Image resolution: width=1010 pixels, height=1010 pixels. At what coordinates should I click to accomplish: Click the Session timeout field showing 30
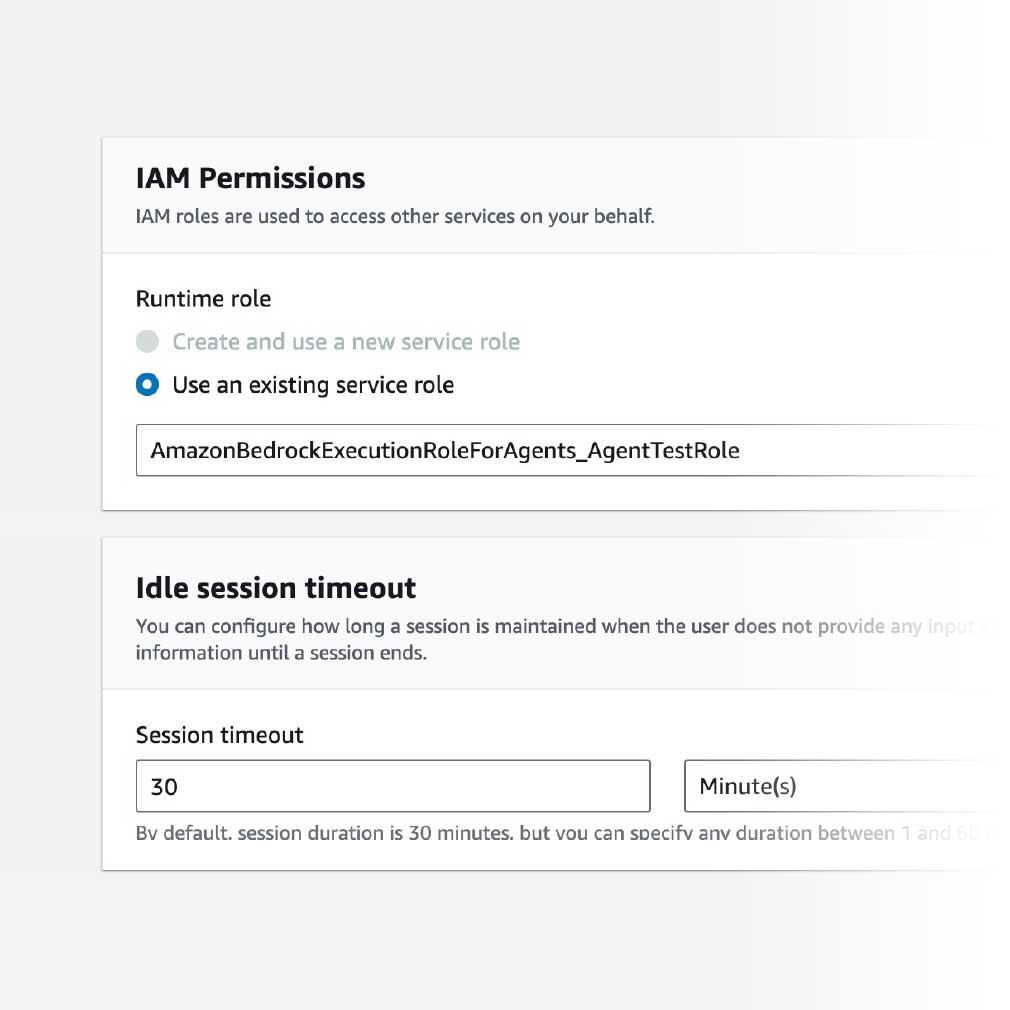tap(392, 786)
